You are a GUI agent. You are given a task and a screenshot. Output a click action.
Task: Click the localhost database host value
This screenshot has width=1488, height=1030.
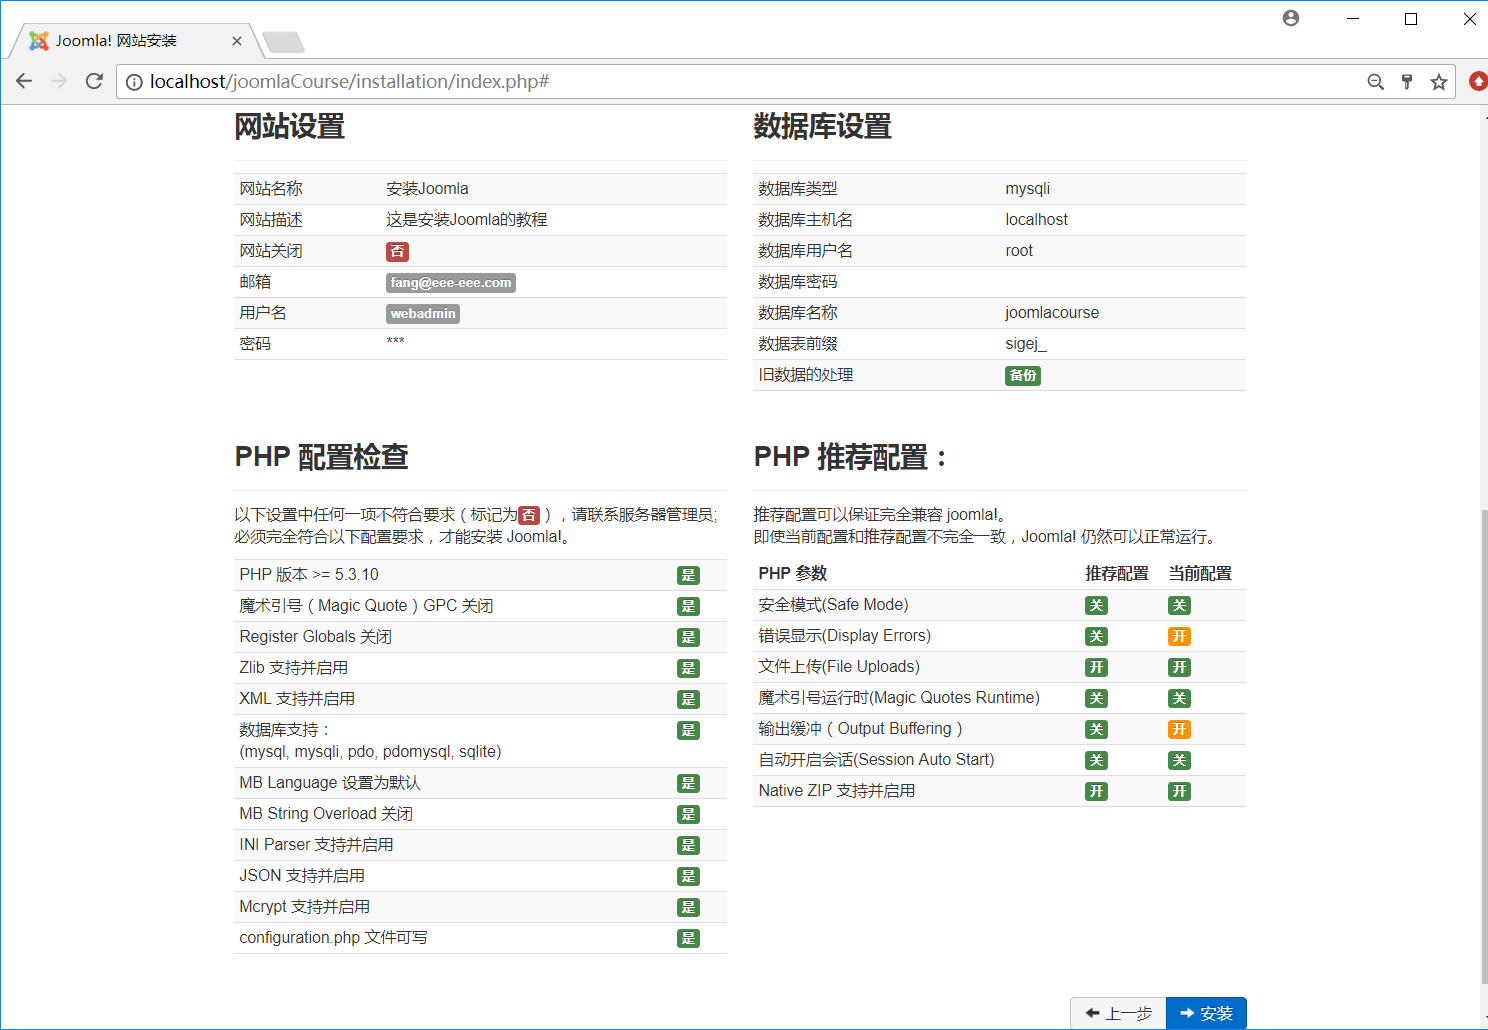1036,220
